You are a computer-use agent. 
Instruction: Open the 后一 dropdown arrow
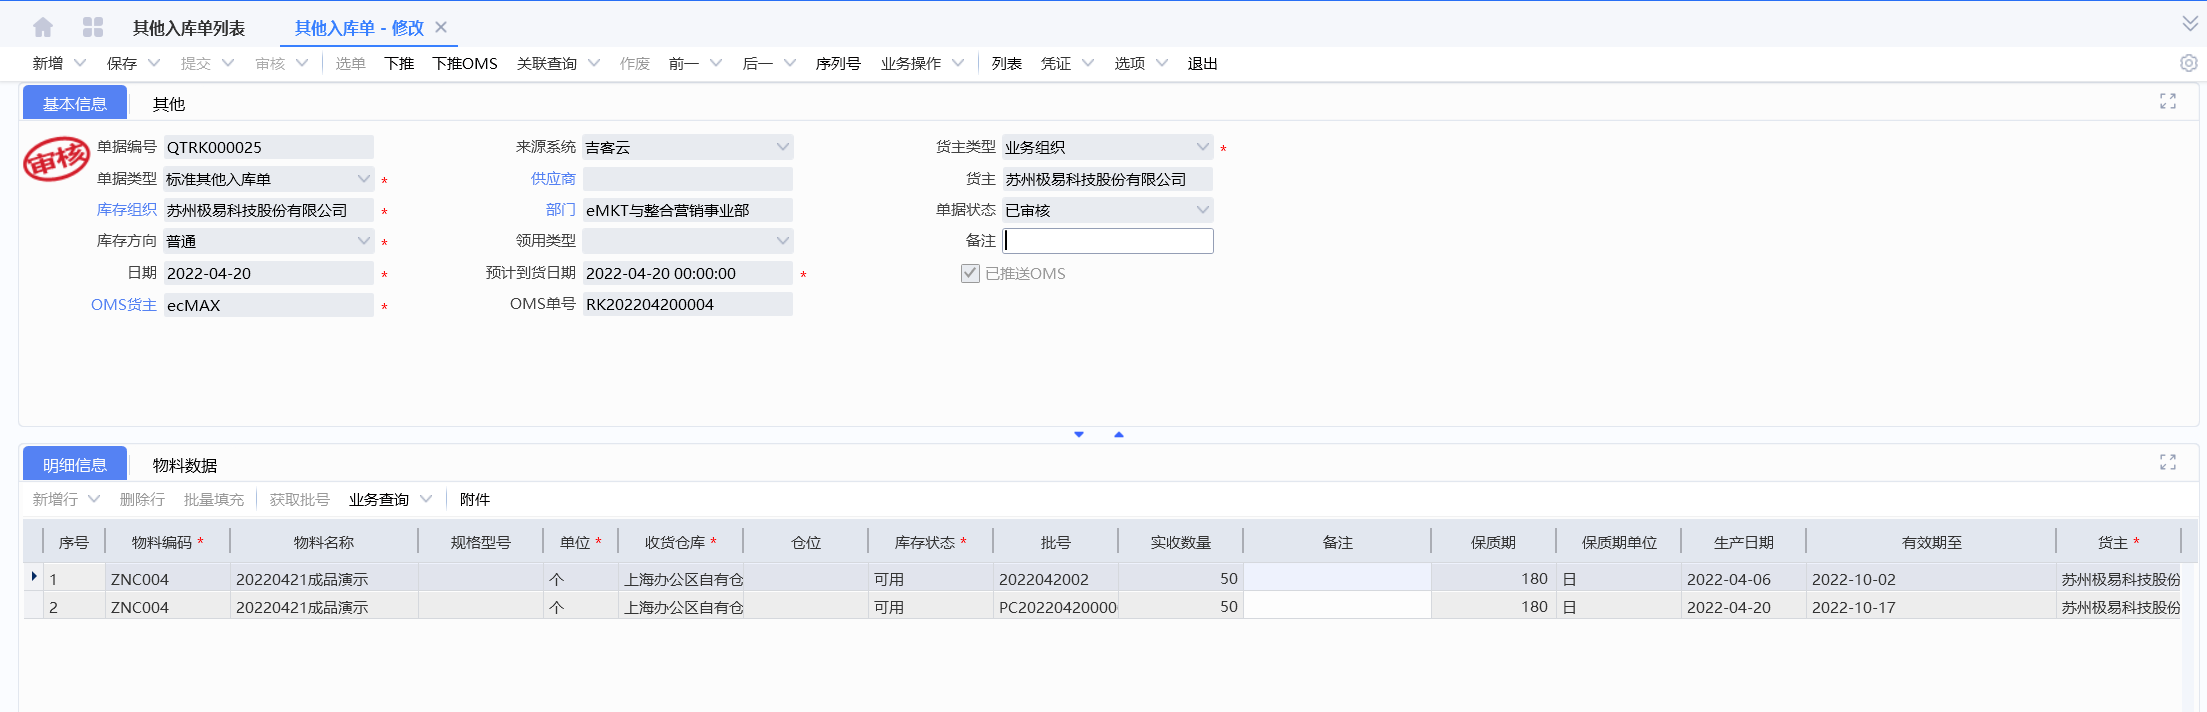coord(790,63)
